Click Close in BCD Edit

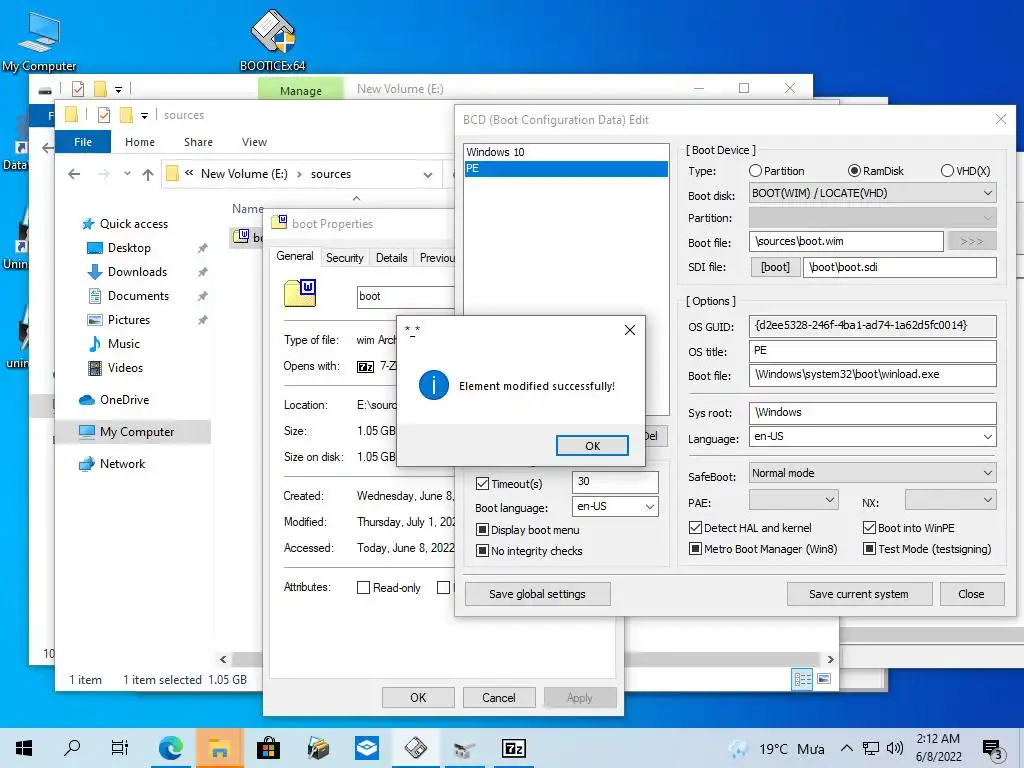click(971, 594)
